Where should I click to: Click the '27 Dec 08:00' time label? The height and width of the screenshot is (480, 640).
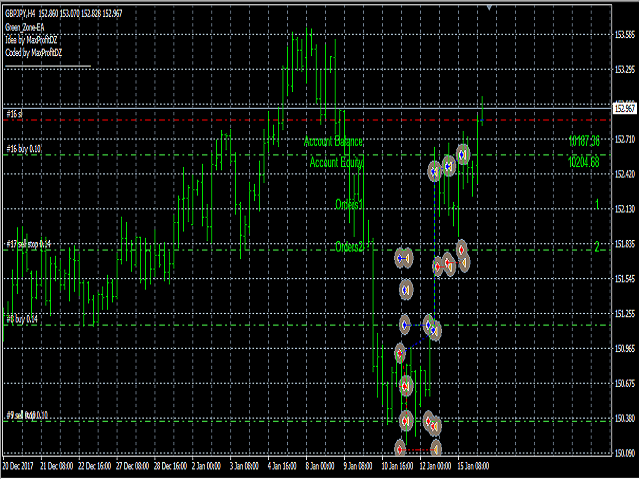pyautogui.click(x=133, y=466)
